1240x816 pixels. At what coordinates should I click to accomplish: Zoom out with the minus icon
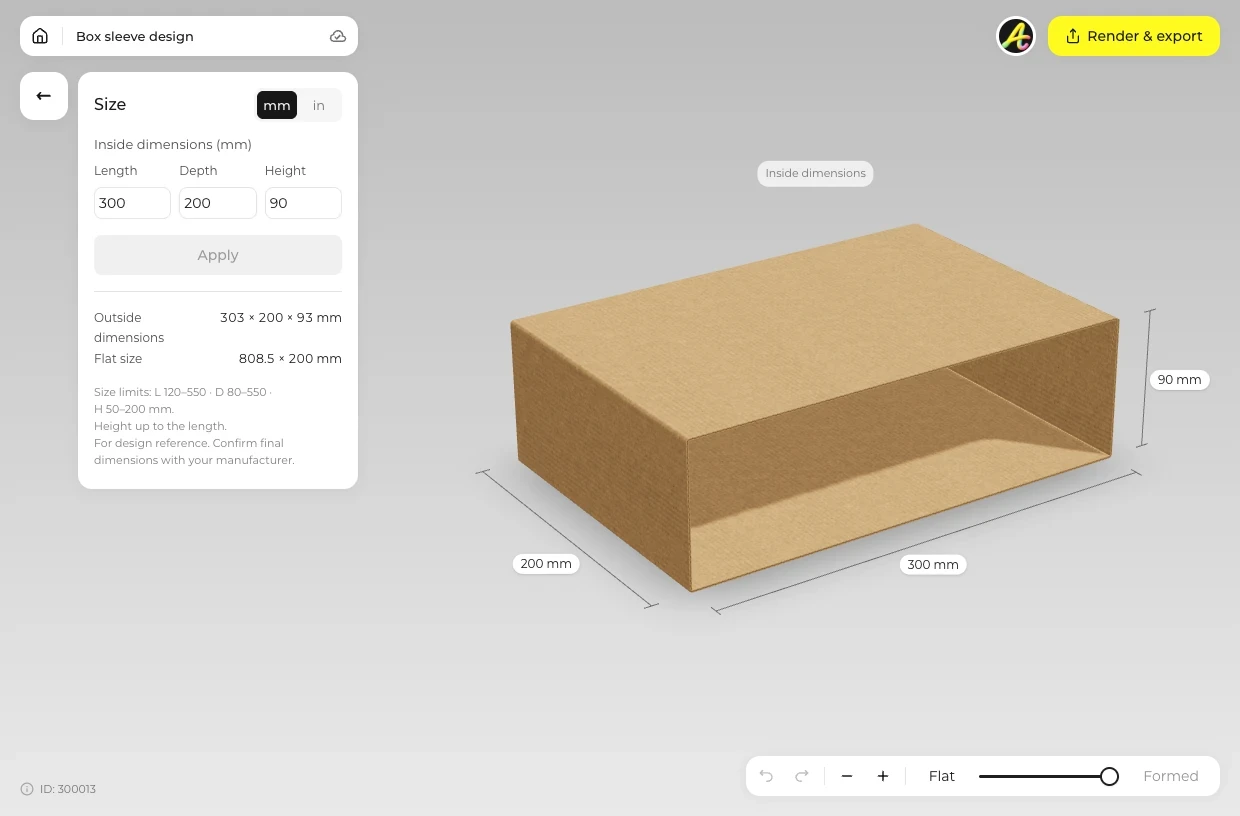tap(847, 776)
